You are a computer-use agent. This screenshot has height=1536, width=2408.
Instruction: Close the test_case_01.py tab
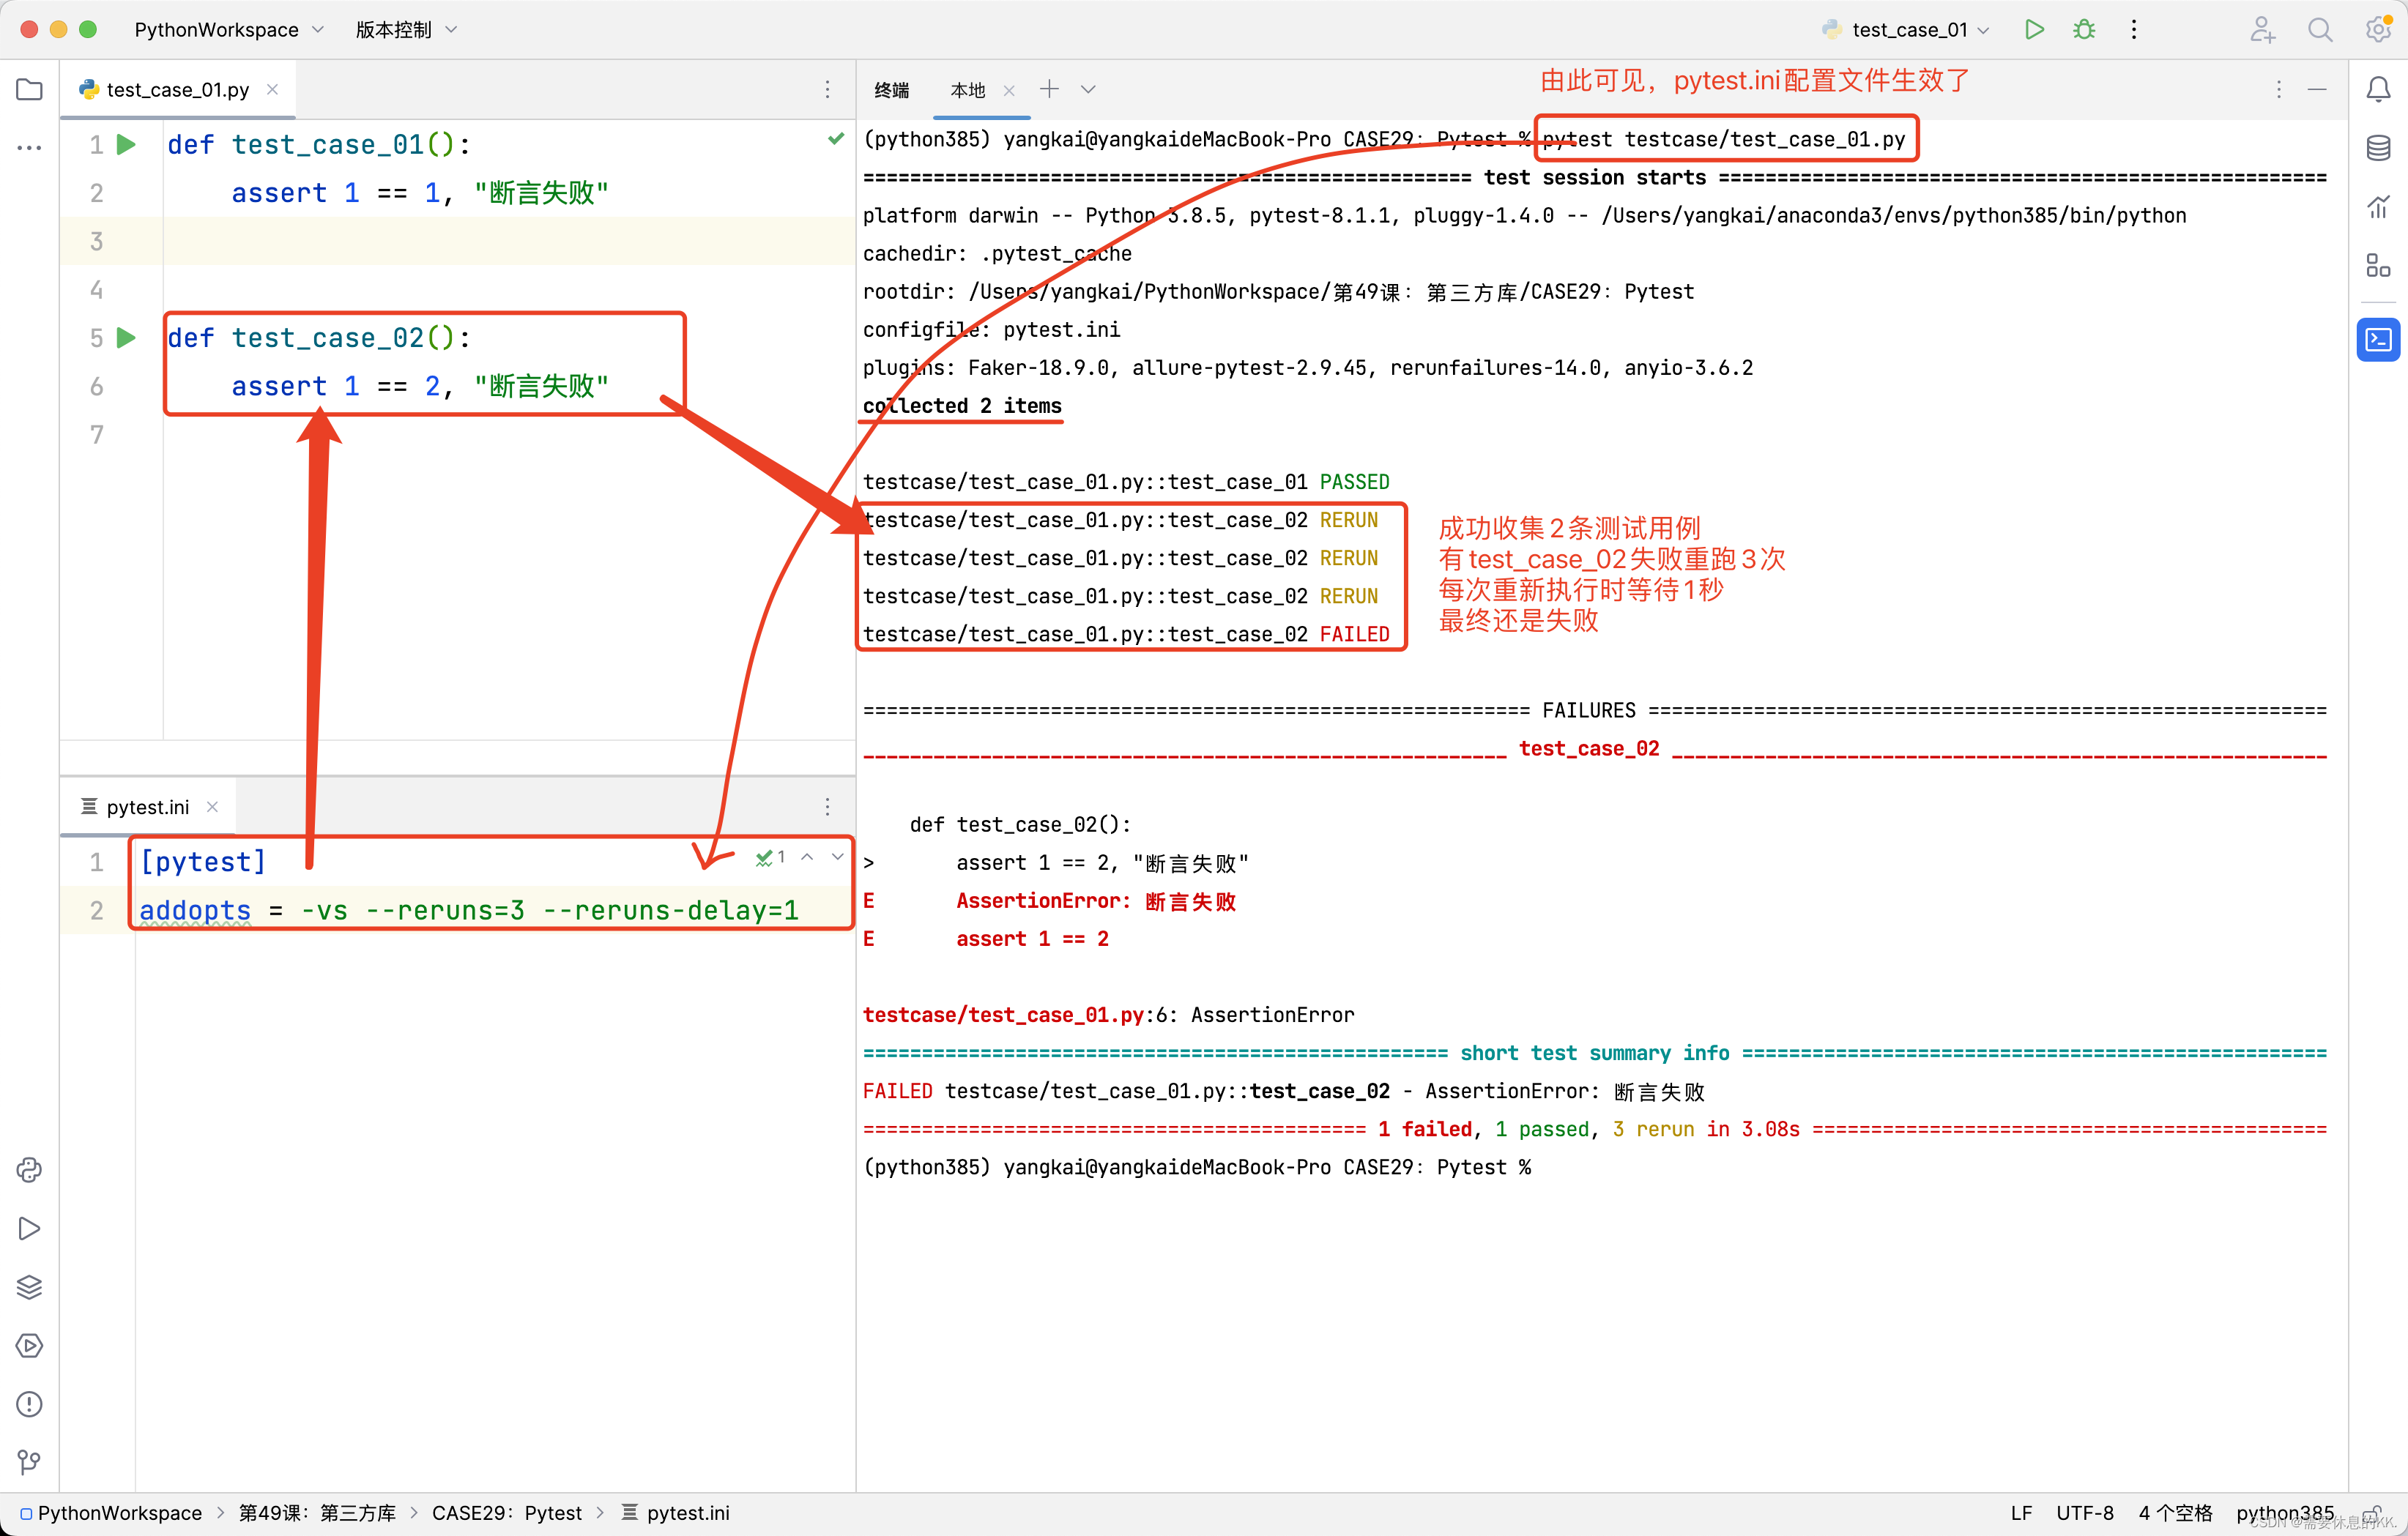272,89
